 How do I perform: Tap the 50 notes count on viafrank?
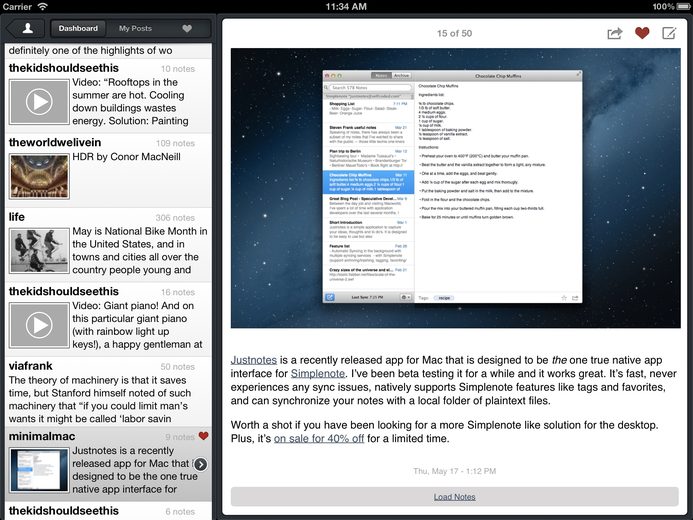point(177,367)
